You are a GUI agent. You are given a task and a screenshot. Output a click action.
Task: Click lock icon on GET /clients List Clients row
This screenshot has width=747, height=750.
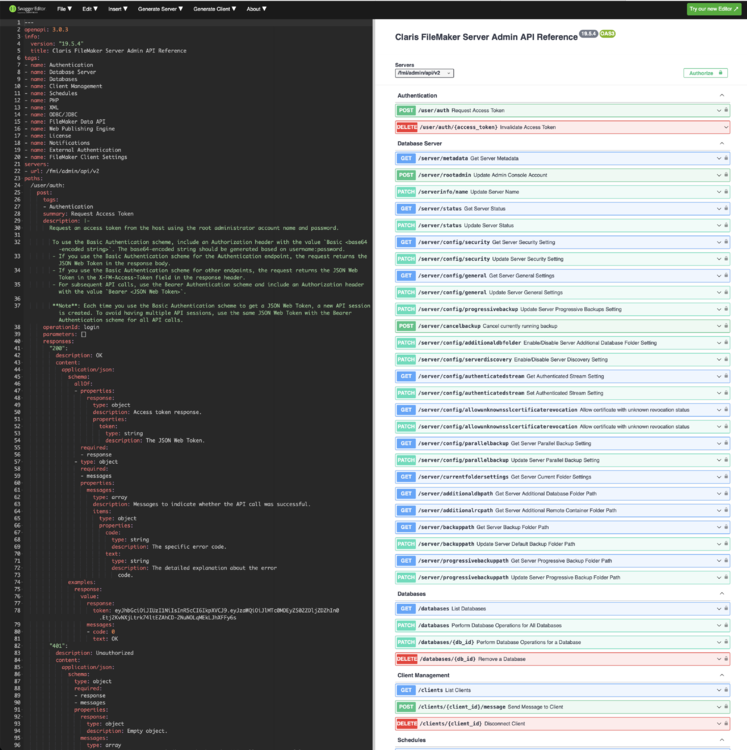(x=726, y=690)
